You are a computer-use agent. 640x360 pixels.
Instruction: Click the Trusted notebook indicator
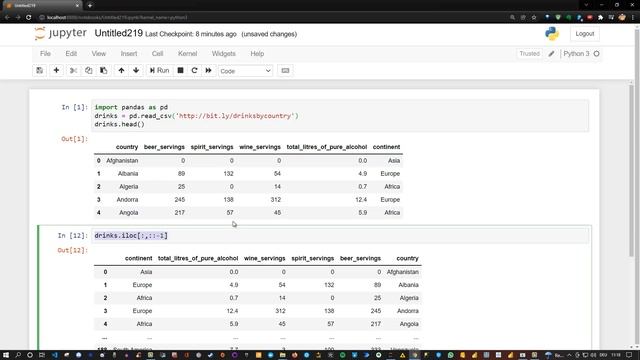click(529, 53)
